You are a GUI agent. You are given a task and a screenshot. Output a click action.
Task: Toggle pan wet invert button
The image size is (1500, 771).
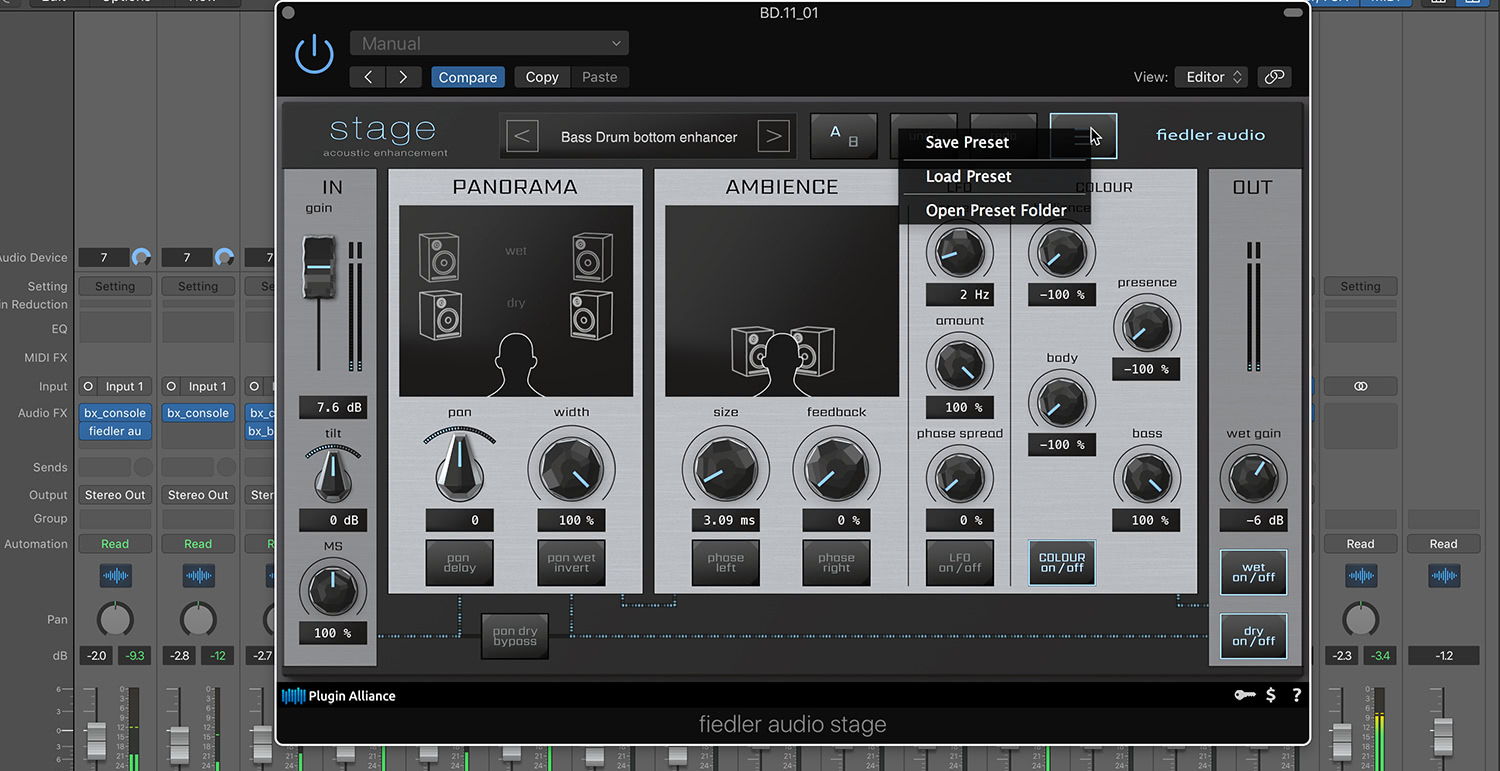[x=571, y=563]
